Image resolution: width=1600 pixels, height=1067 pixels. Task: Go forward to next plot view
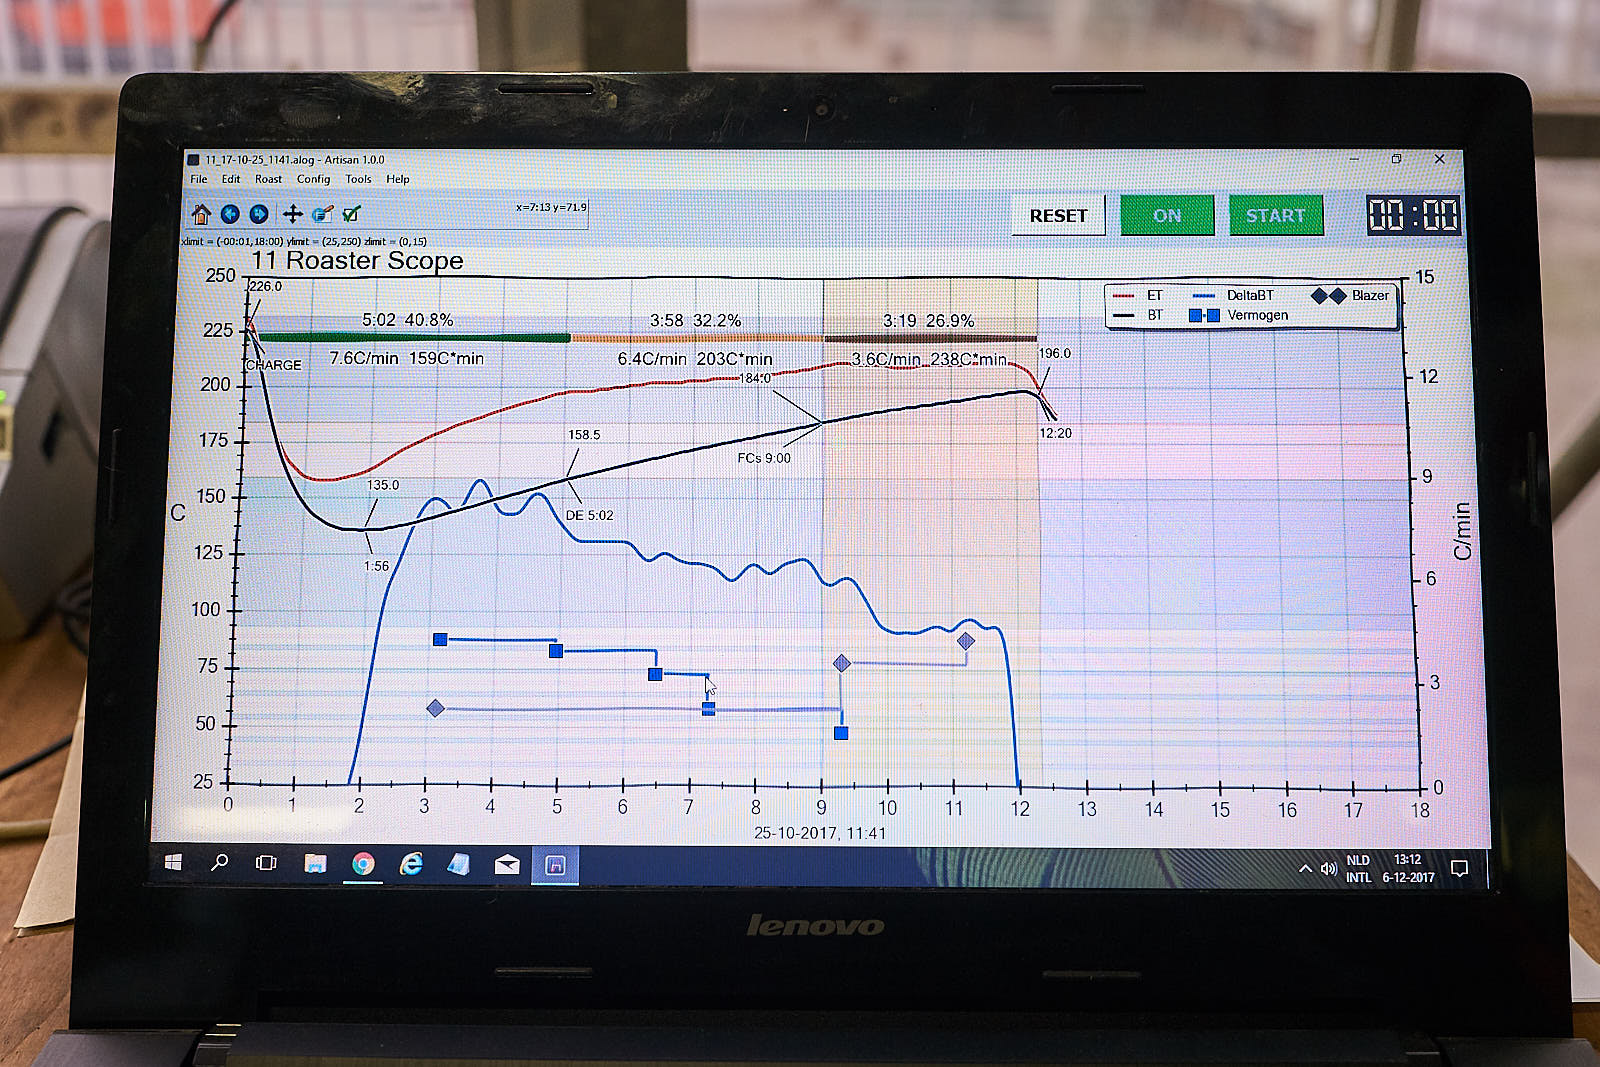[x=259, y=214]
